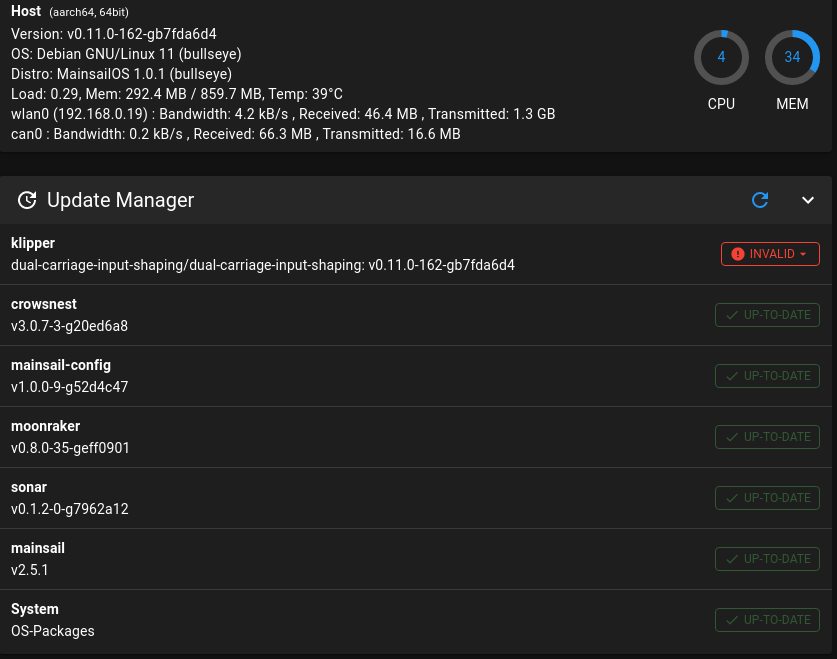Select the moonraker entry row
Image resolution: width=837 pixels, height=659 pixels.
[350, 437]
